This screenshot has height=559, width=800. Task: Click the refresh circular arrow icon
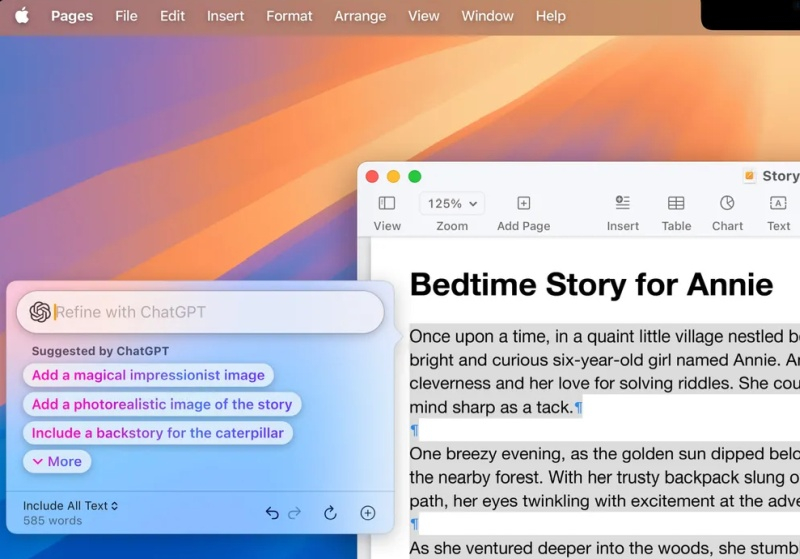pyautogui.click(x=330, y=513)
